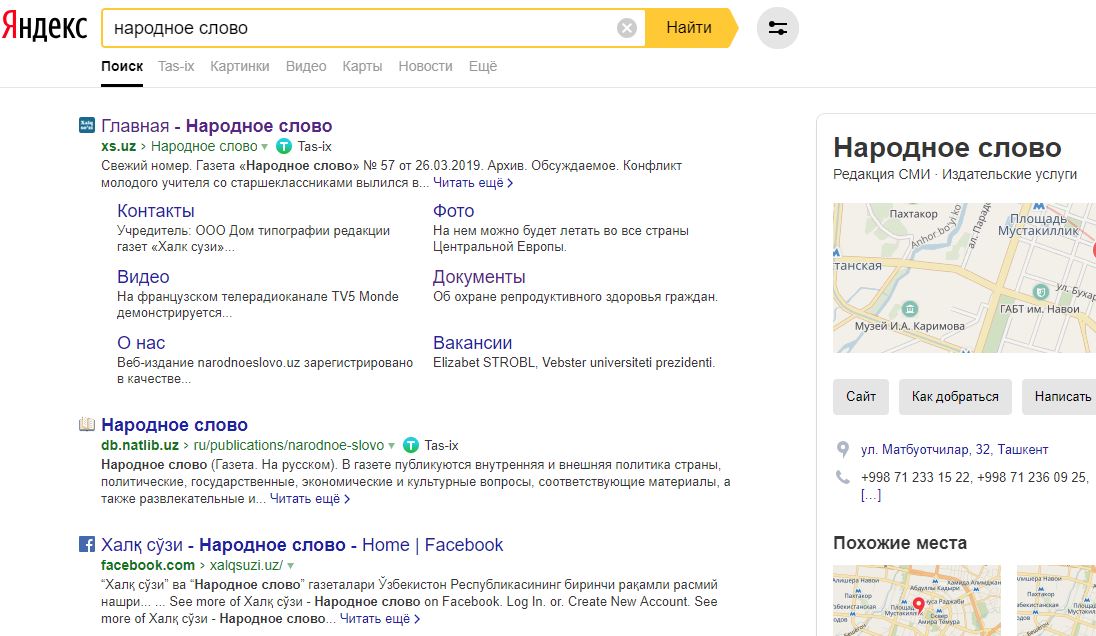The width and height of the screenshot is (1096, 636).
Task: Click the xs.uz domain link
Action: click(118, 146)
